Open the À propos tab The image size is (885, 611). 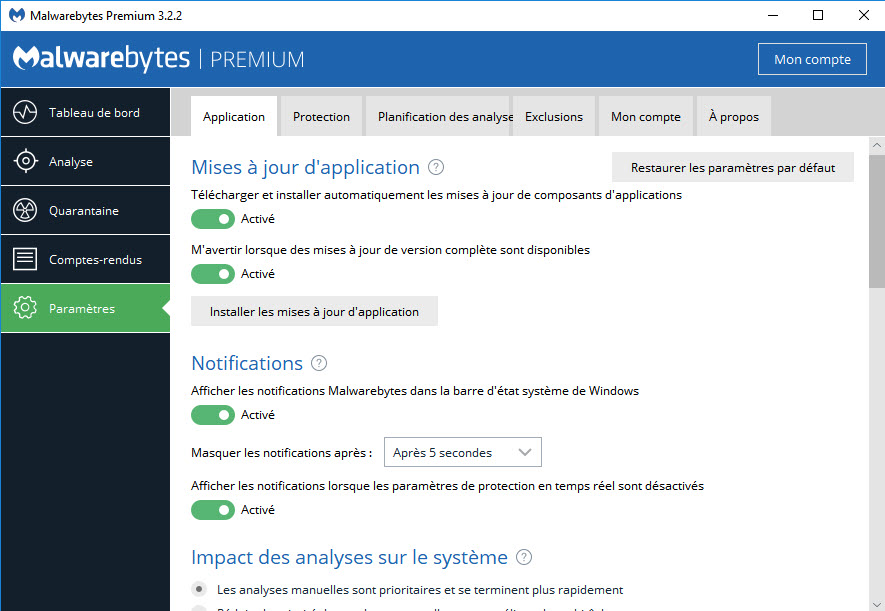734,116
